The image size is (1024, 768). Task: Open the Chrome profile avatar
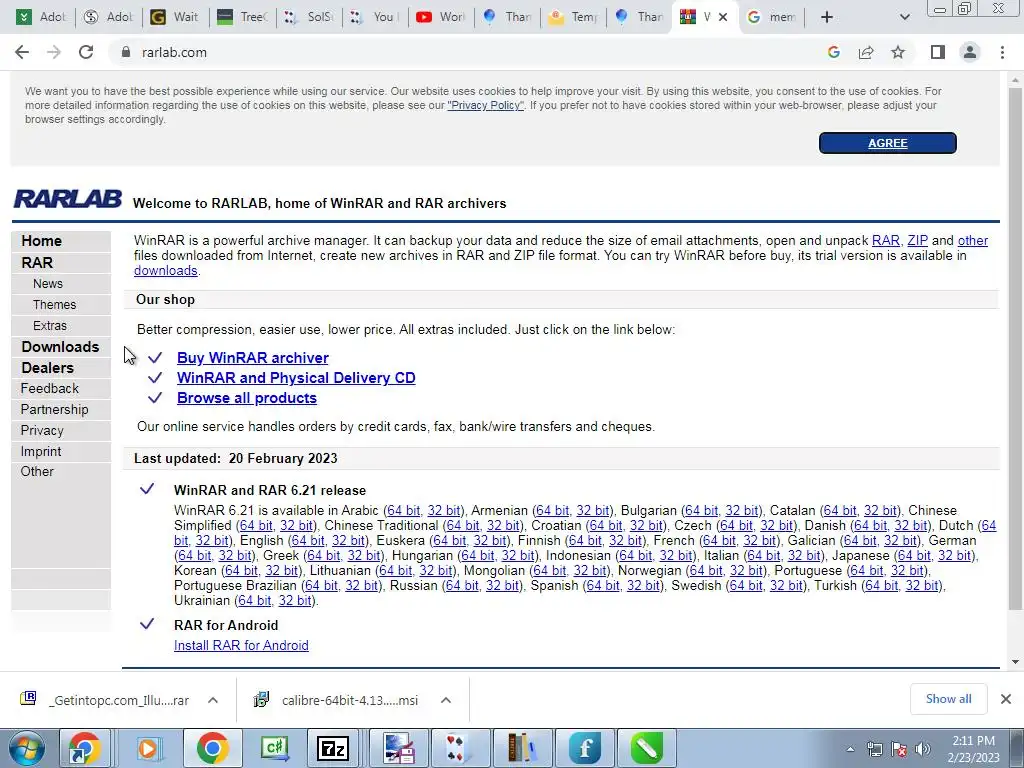click(970, 52)
